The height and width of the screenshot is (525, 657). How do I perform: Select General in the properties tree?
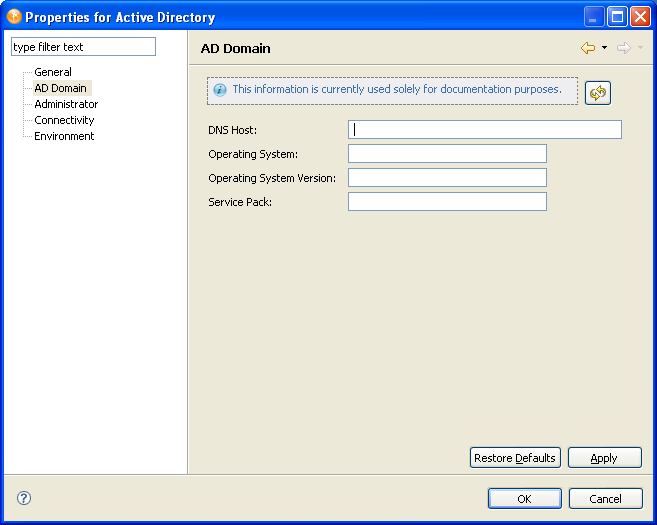(53, 72)
